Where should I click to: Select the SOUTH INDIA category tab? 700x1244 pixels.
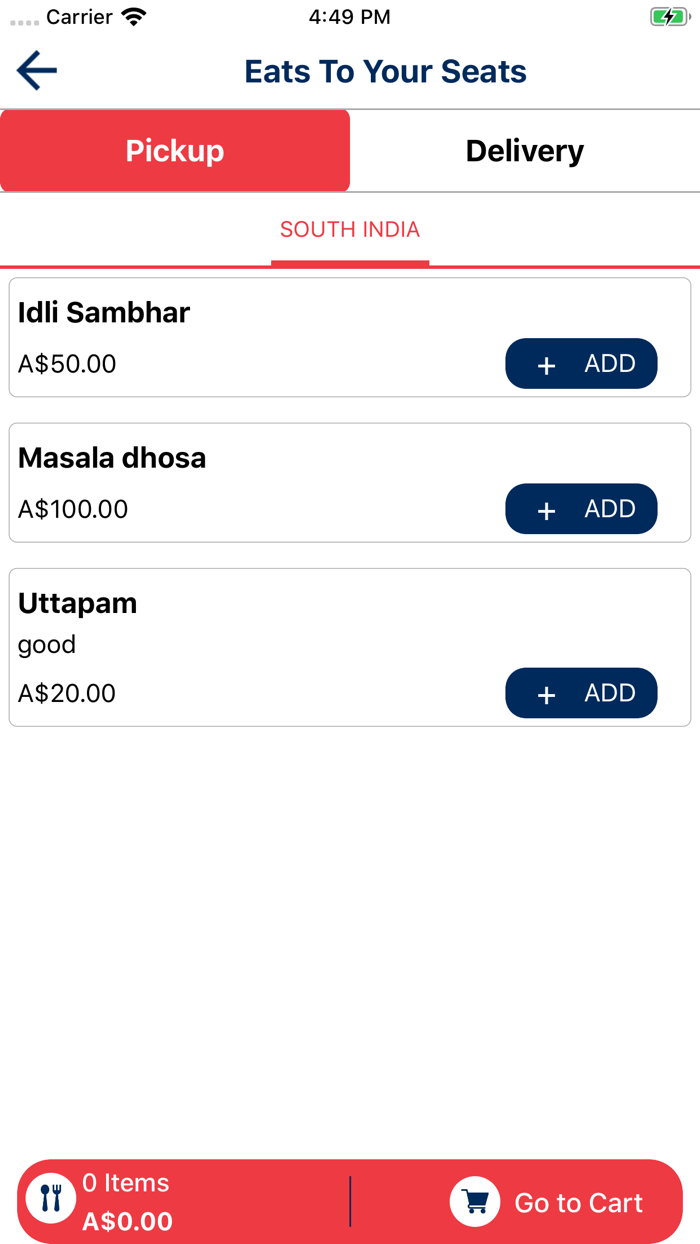350,230
